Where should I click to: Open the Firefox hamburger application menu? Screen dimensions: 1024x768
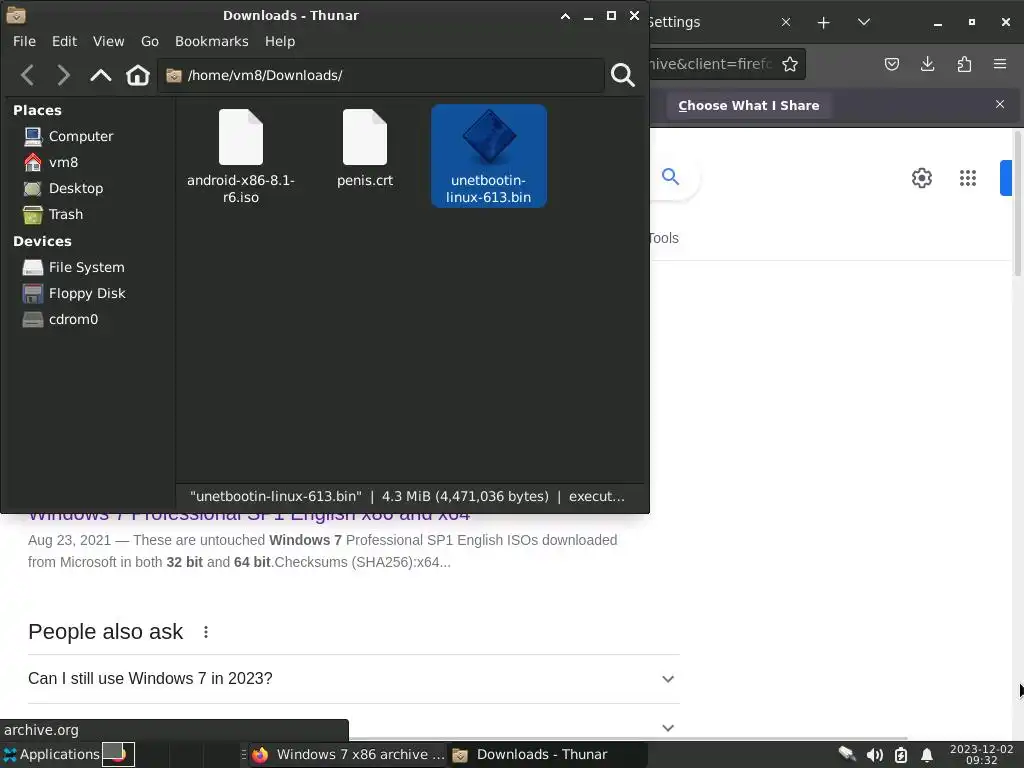pos(1000,64)
